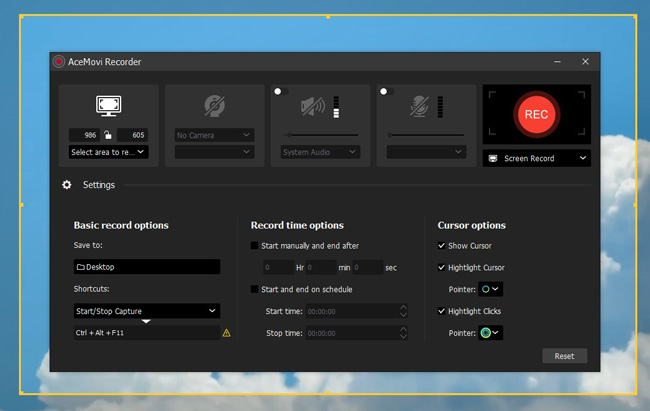Open the Highlight Clicks pointer color dropdown

point(490,333)
